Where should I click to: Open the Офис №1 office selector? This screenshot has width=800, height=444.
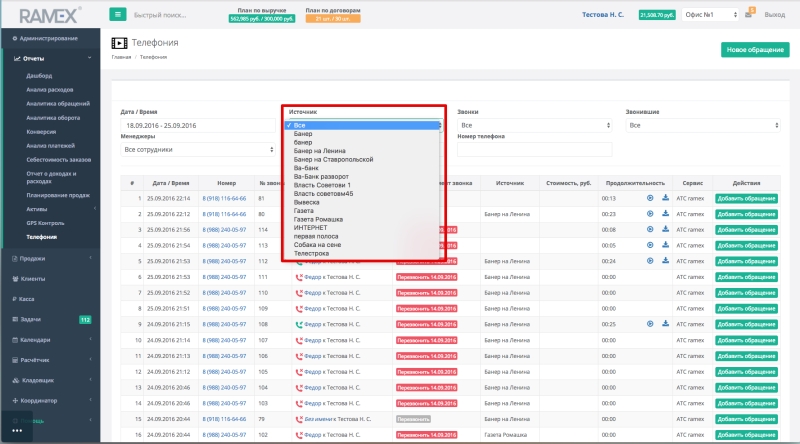tap(710, 15)
